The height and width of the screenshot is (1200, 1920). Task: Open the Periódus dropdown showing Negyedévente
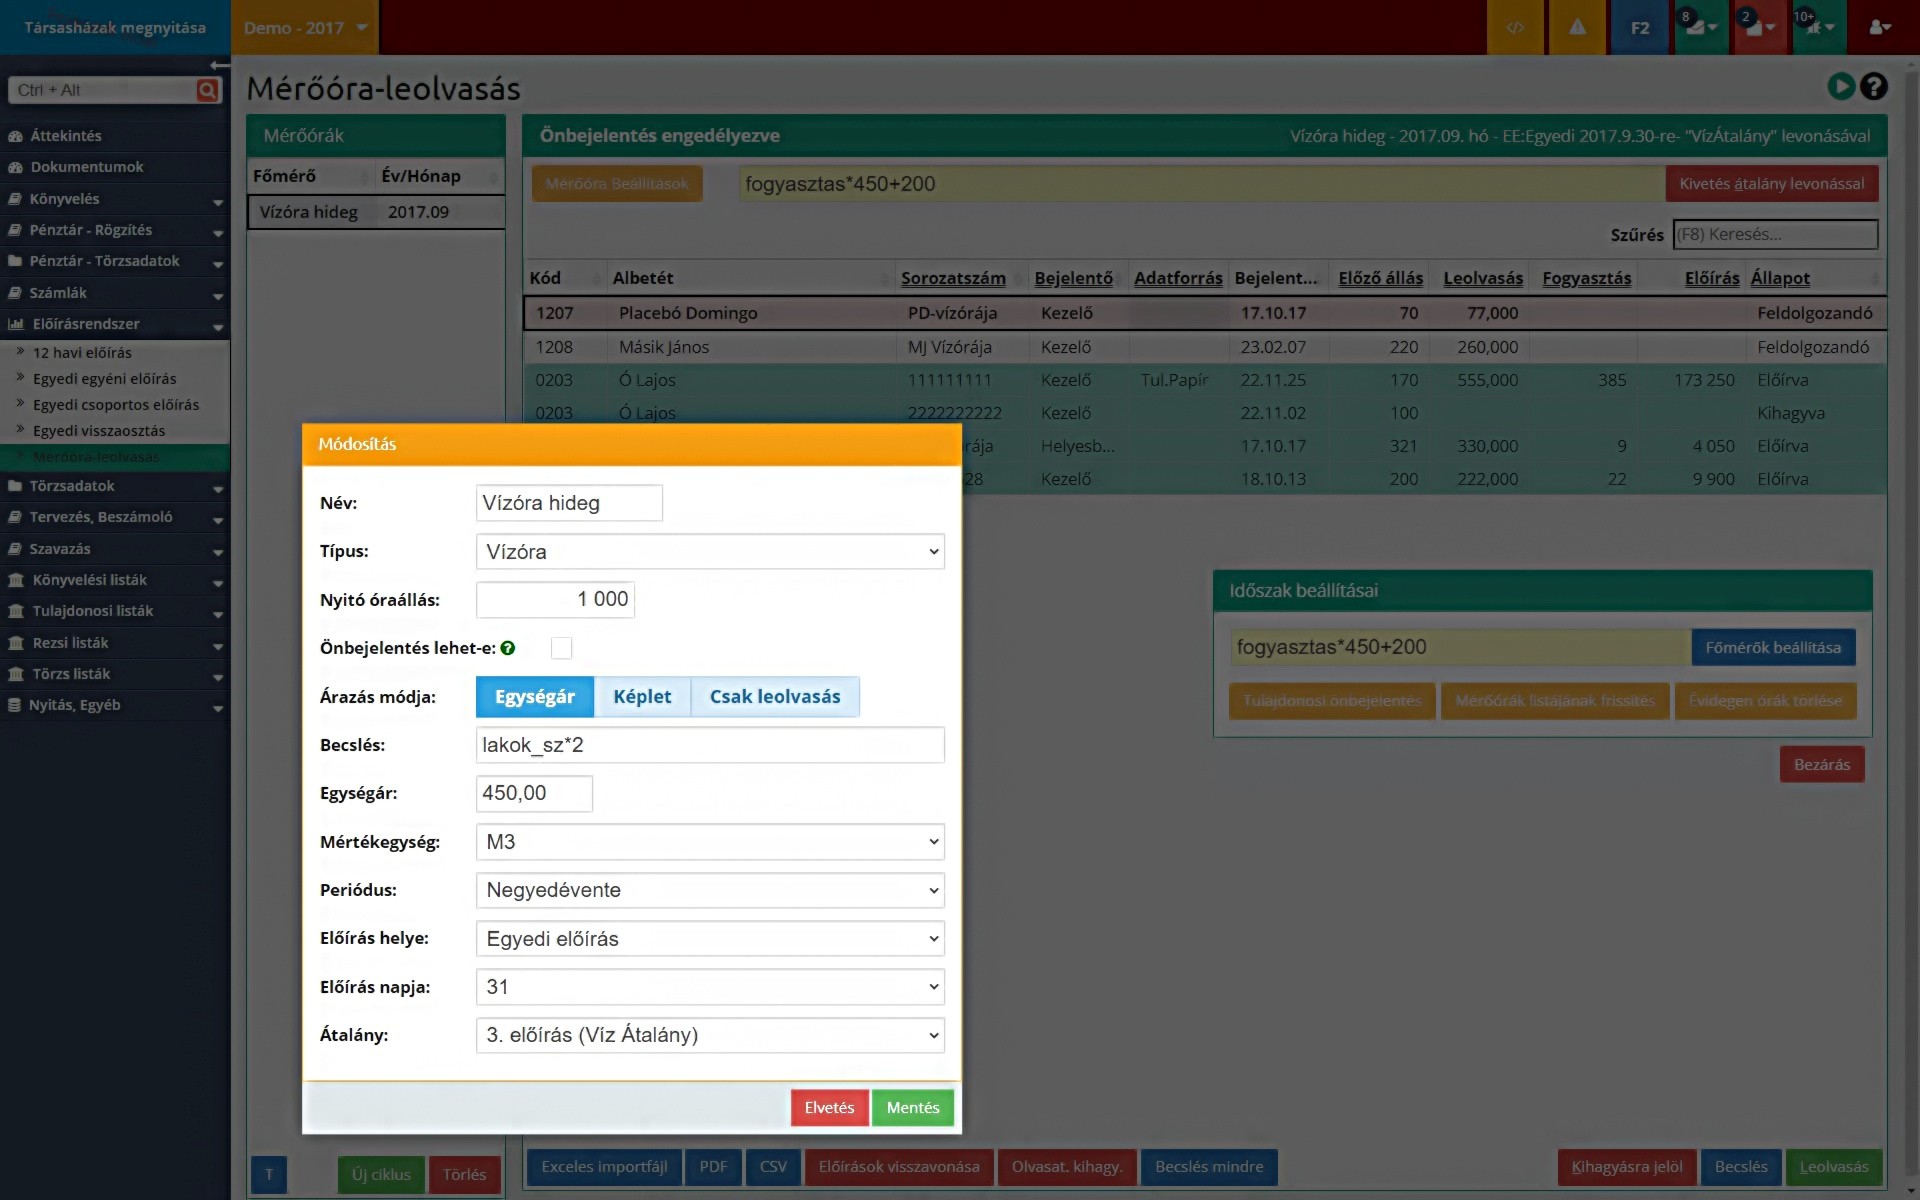[710, 890]
